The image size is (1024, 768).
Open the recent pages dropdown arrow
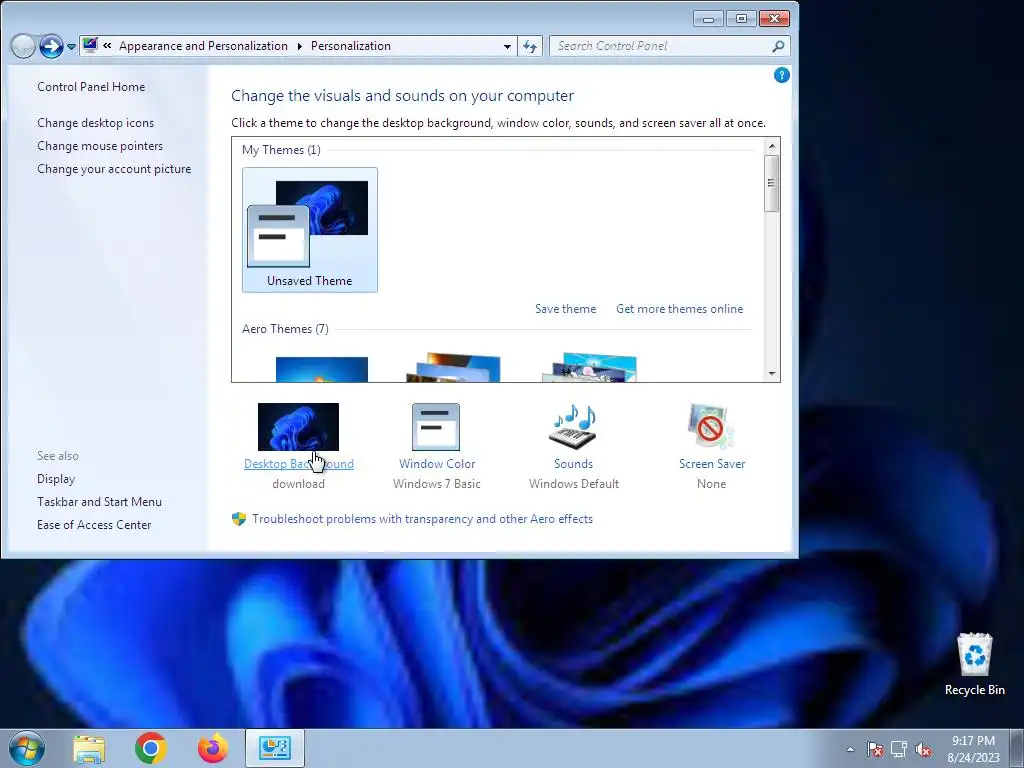coord(71,47)
